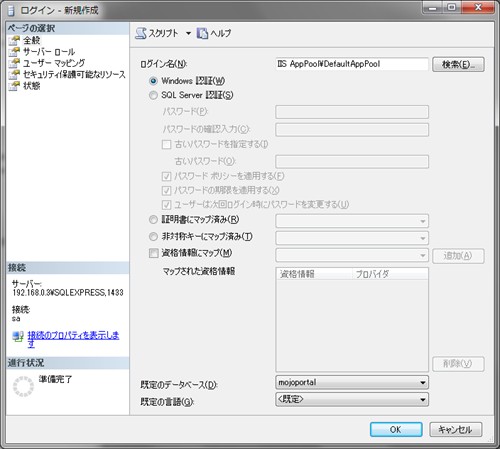Click the 資格情報 column header
Viewport: 500px width, 449px height.
314,274
